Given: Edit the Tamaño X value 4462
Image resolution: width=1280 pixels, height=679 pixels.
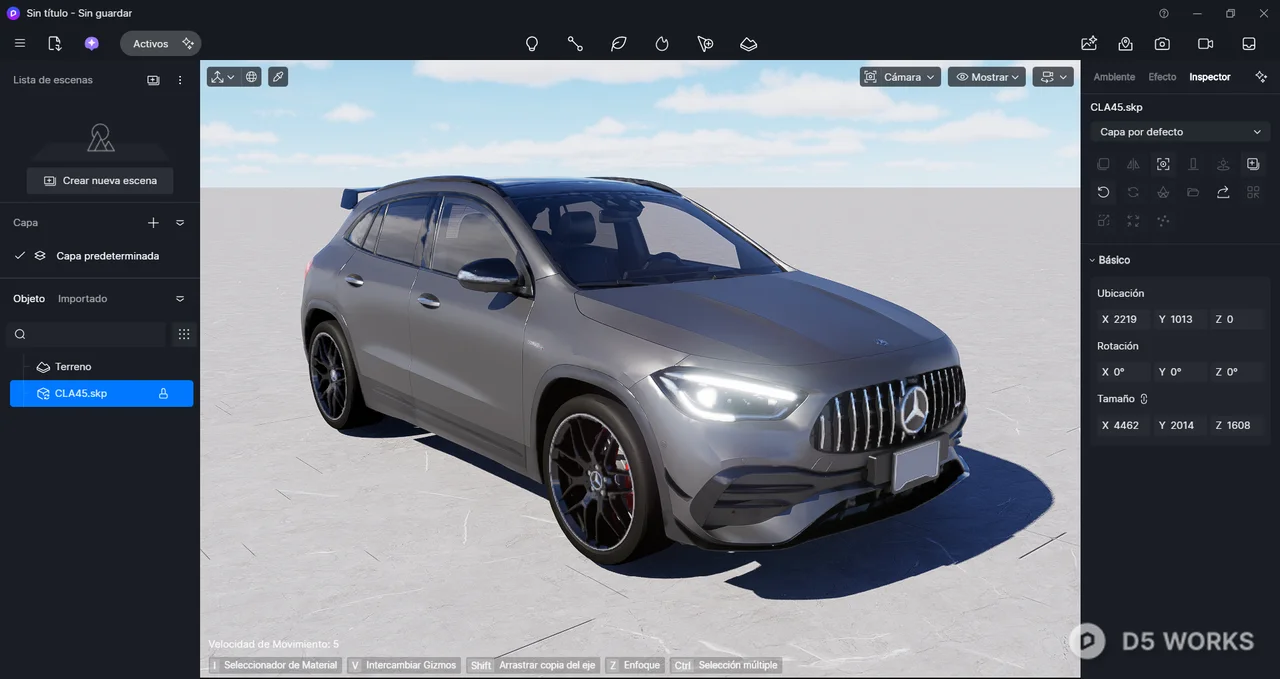Looking at the screenshot, I should pos(1122,425).
